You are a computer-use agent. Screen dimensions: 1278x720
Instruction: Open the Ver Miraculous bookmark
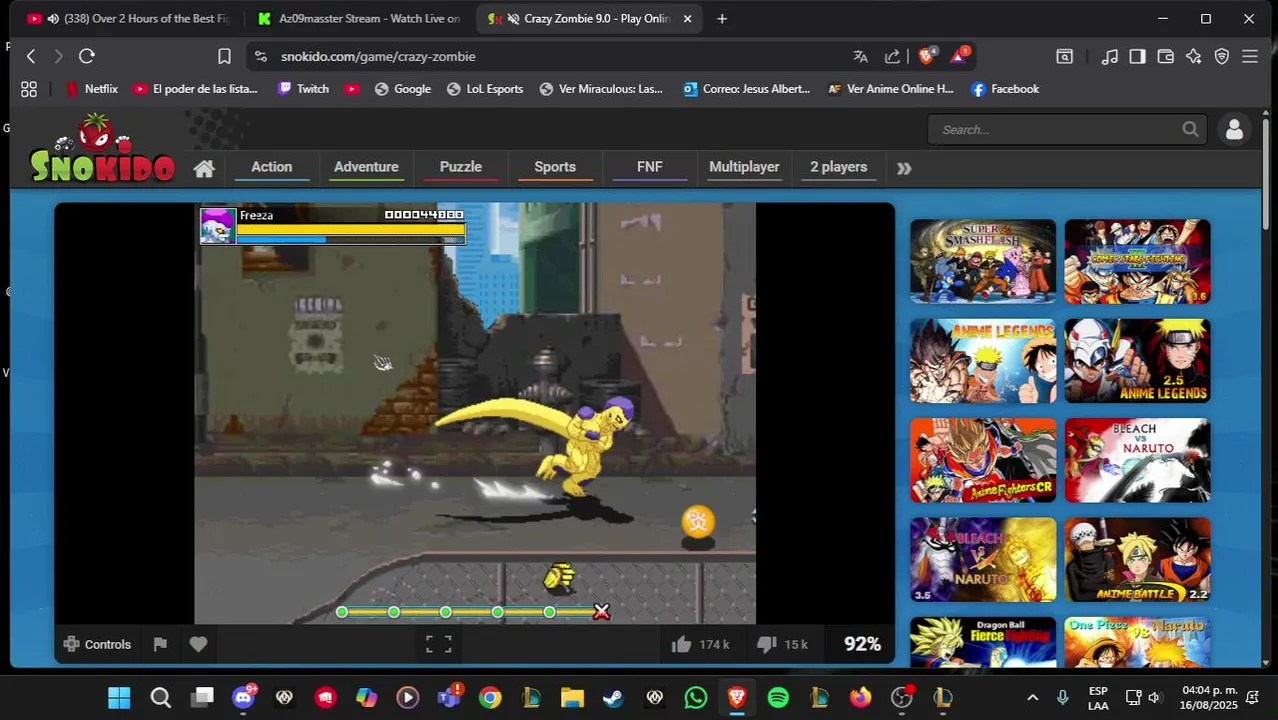(x=601, y=89)
